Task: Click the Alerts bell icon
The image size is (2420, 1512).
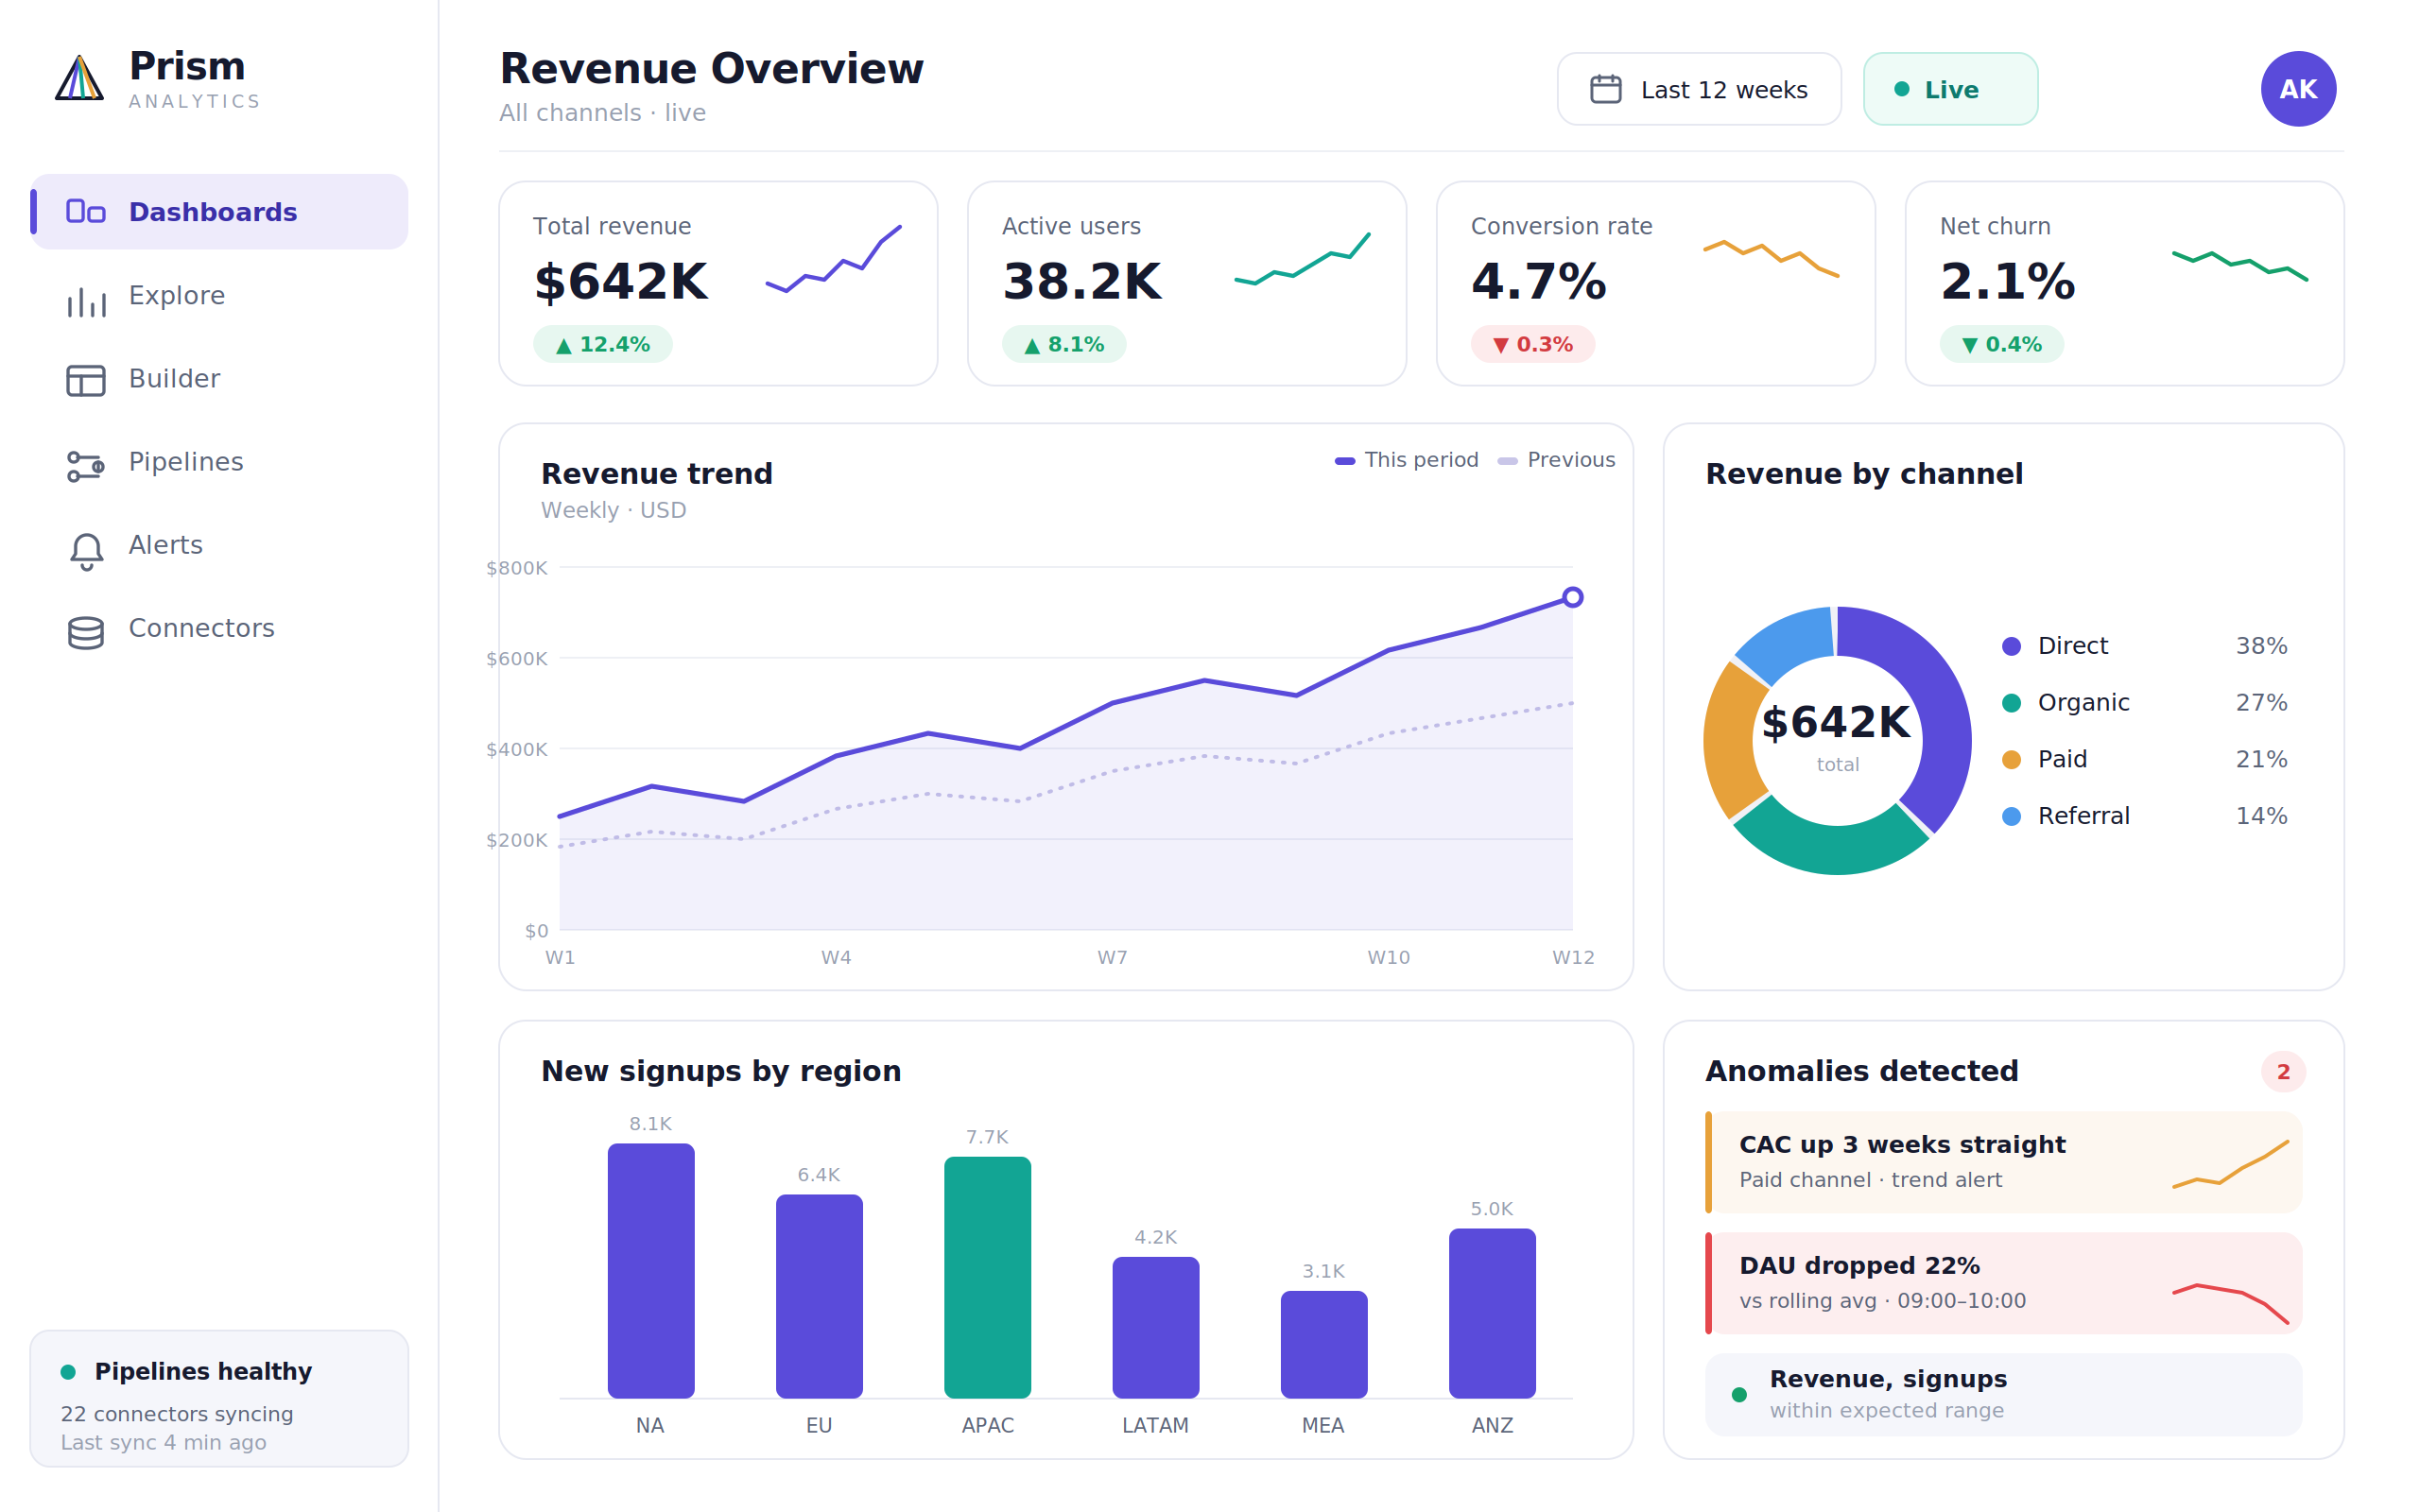Action: (86, 551)
